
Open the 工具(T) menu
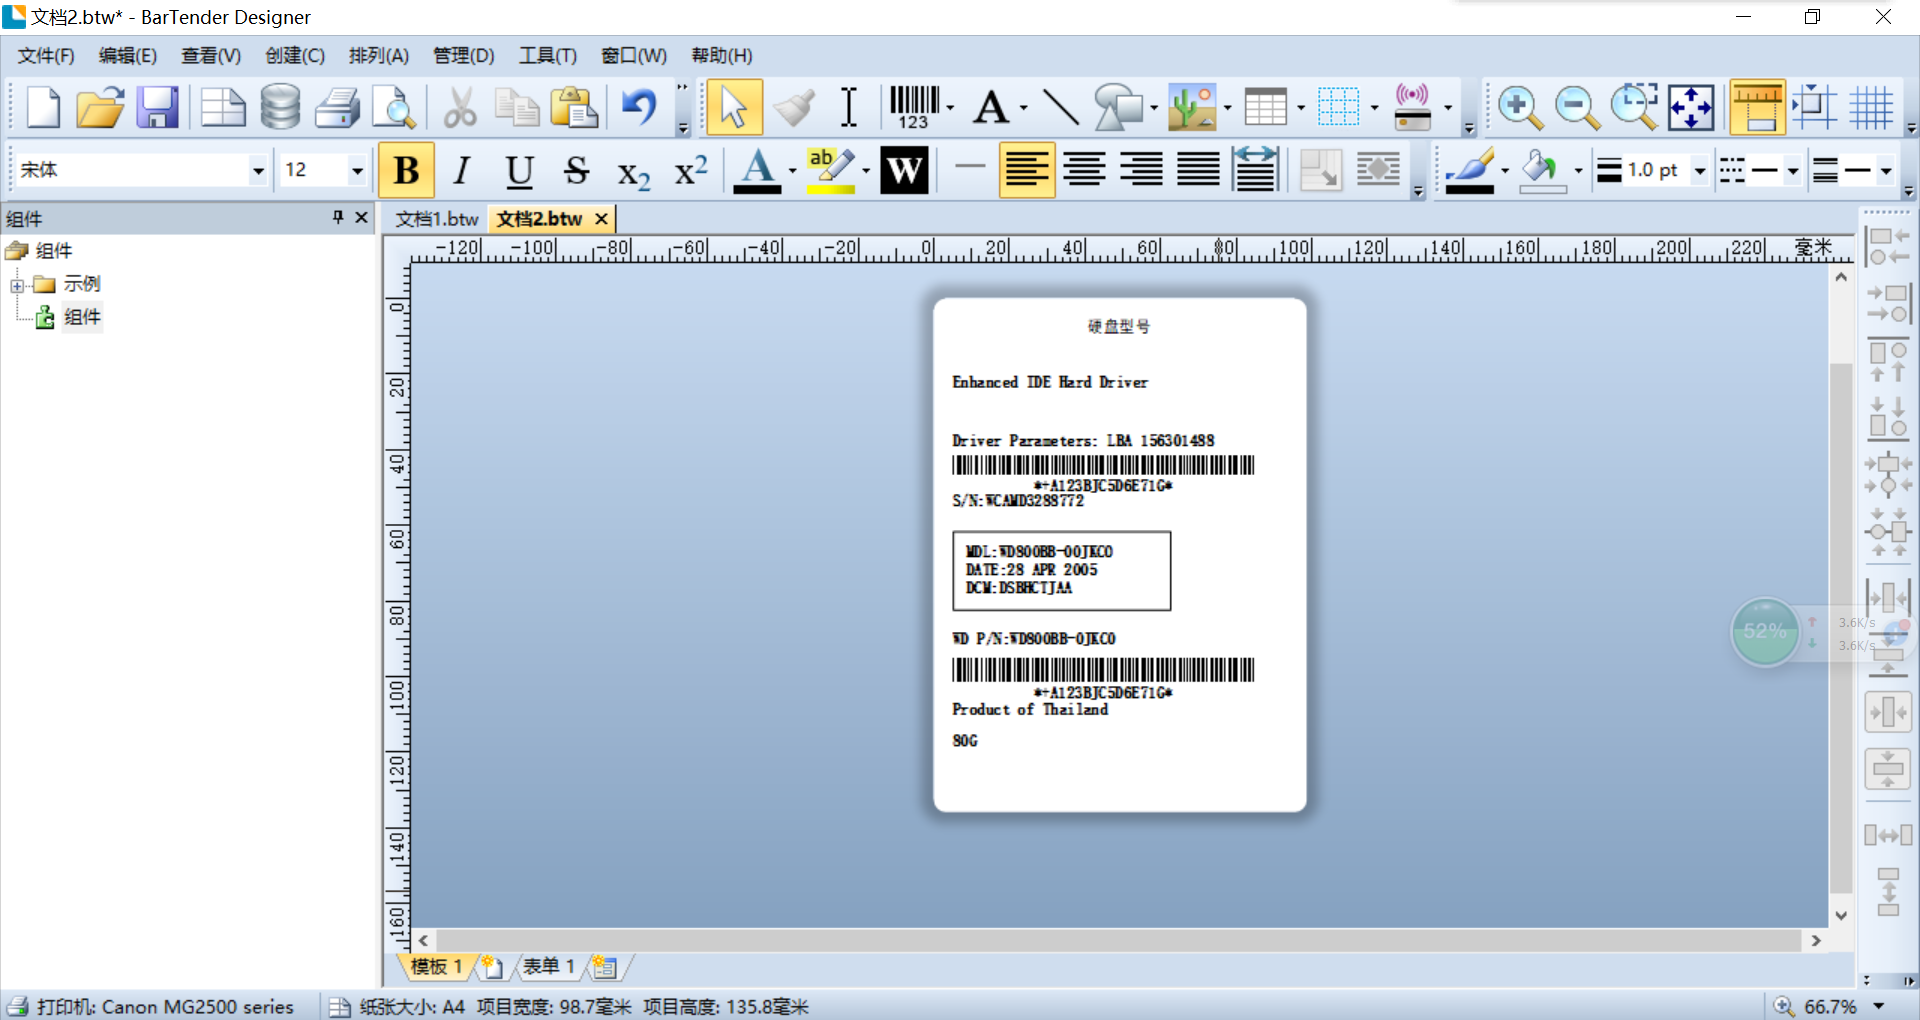[x=548, y=55]
